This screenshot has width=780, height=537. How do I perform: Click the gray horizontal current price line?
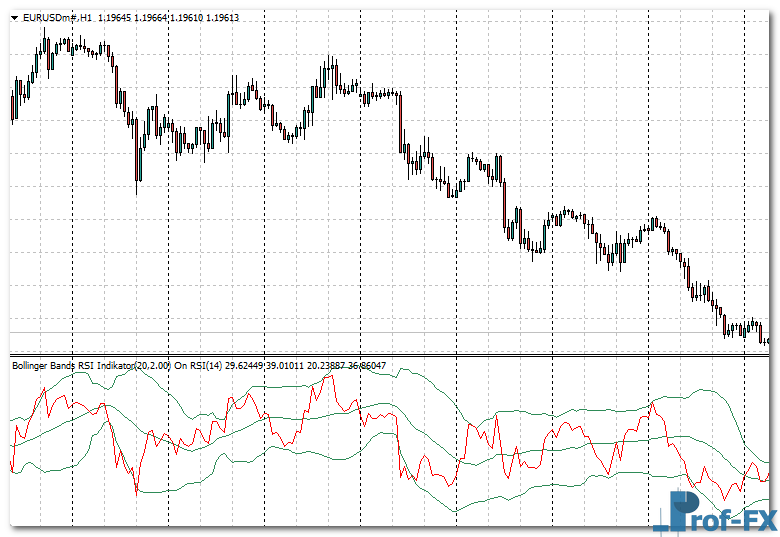[300, 332]
